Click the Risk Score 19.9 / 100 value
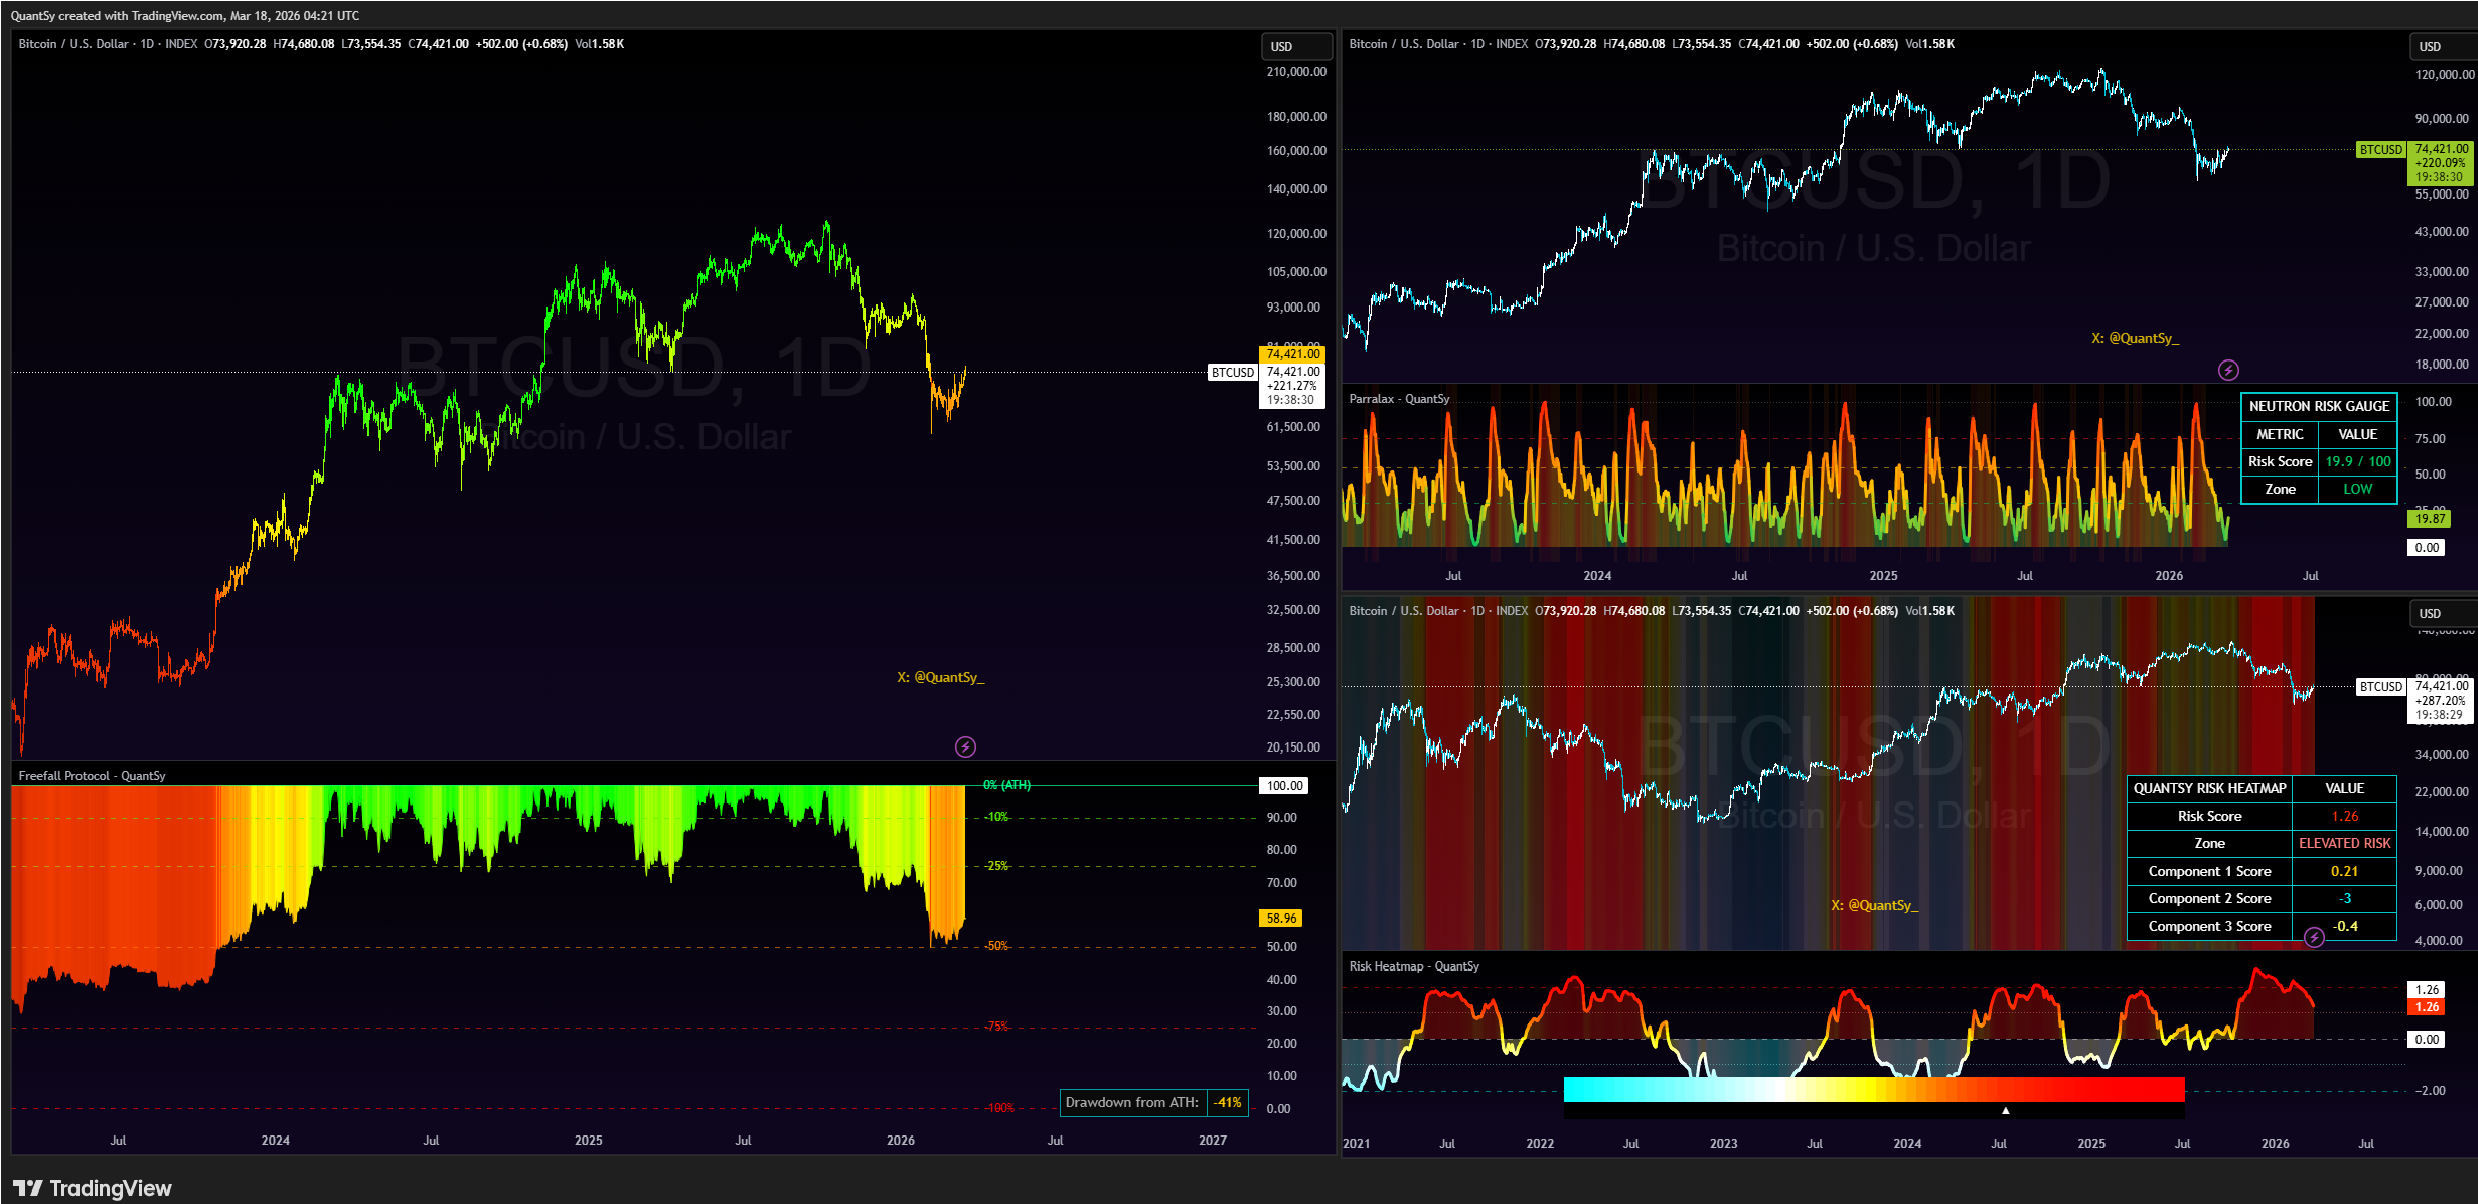 point(2357,461)
